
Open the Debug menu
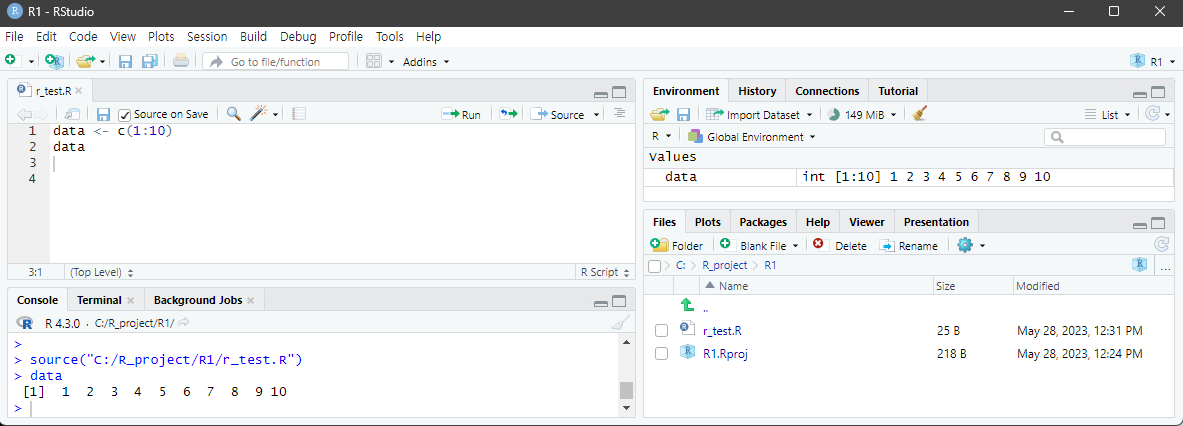298,36
